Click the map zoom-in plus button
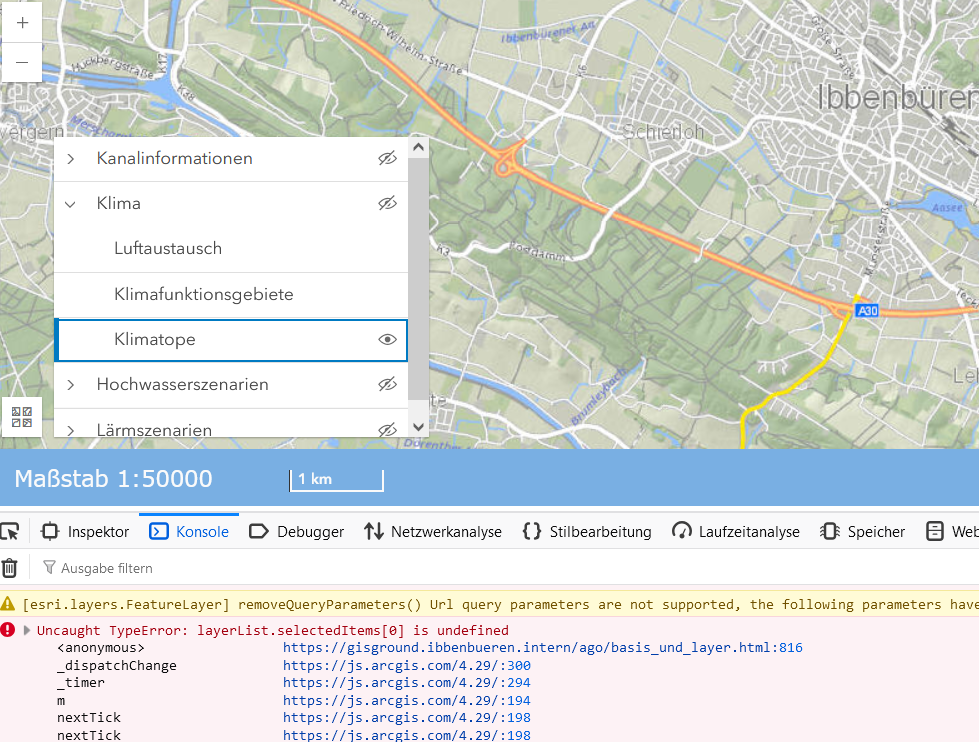 [21, 21]
